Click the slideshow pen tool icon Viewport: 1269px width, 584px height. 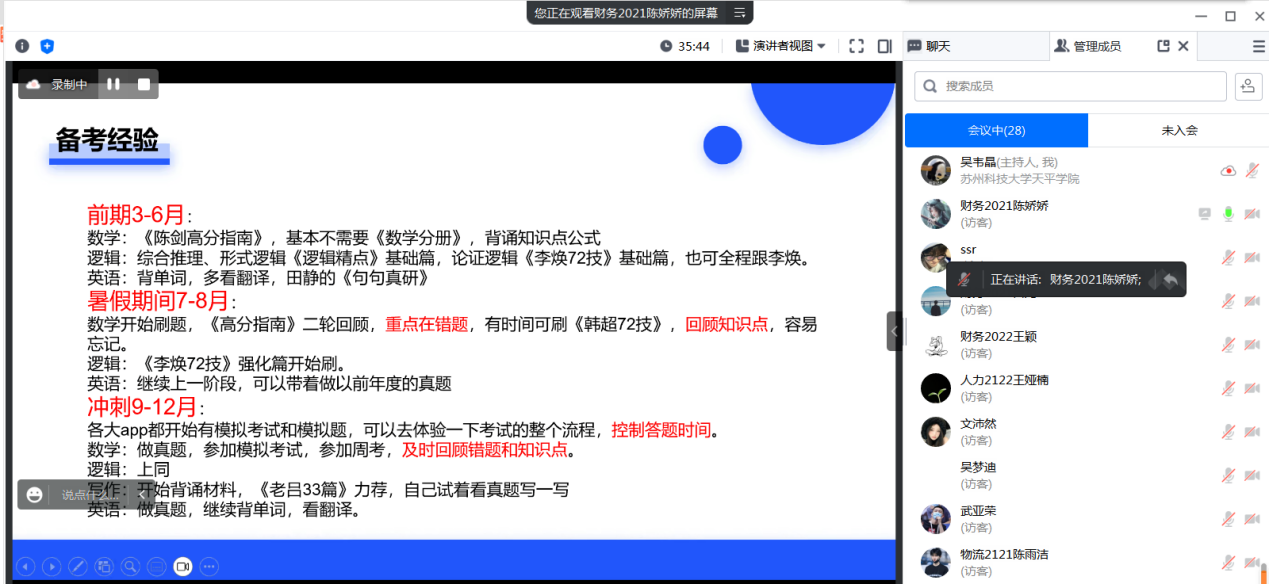click(77, 566)
